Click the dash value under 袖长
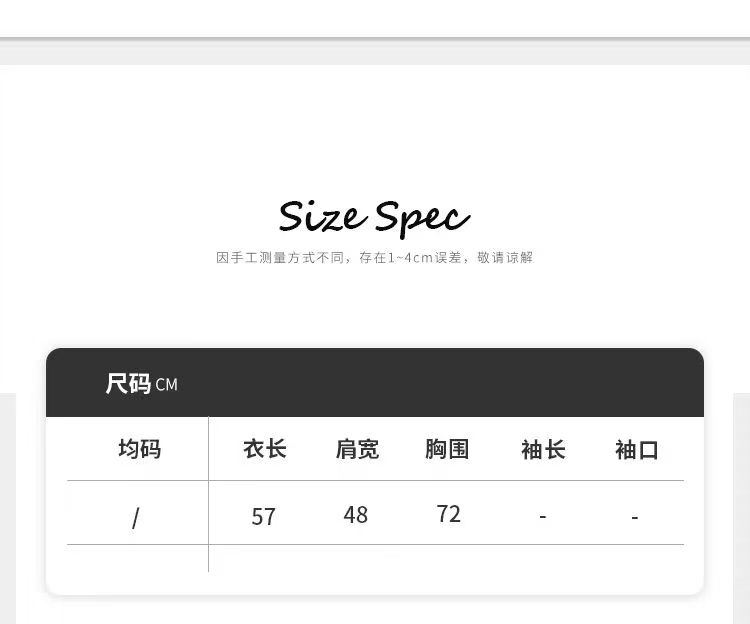 coord(542,517)
